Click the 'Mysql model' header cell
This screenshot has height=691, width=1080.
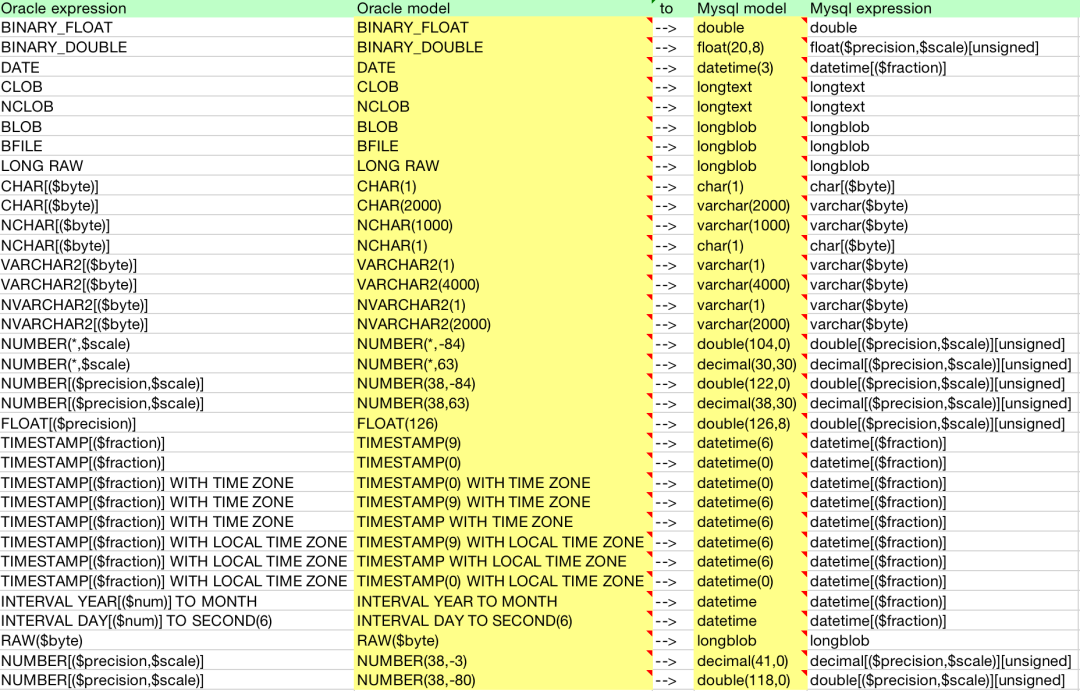pos(750,8)
